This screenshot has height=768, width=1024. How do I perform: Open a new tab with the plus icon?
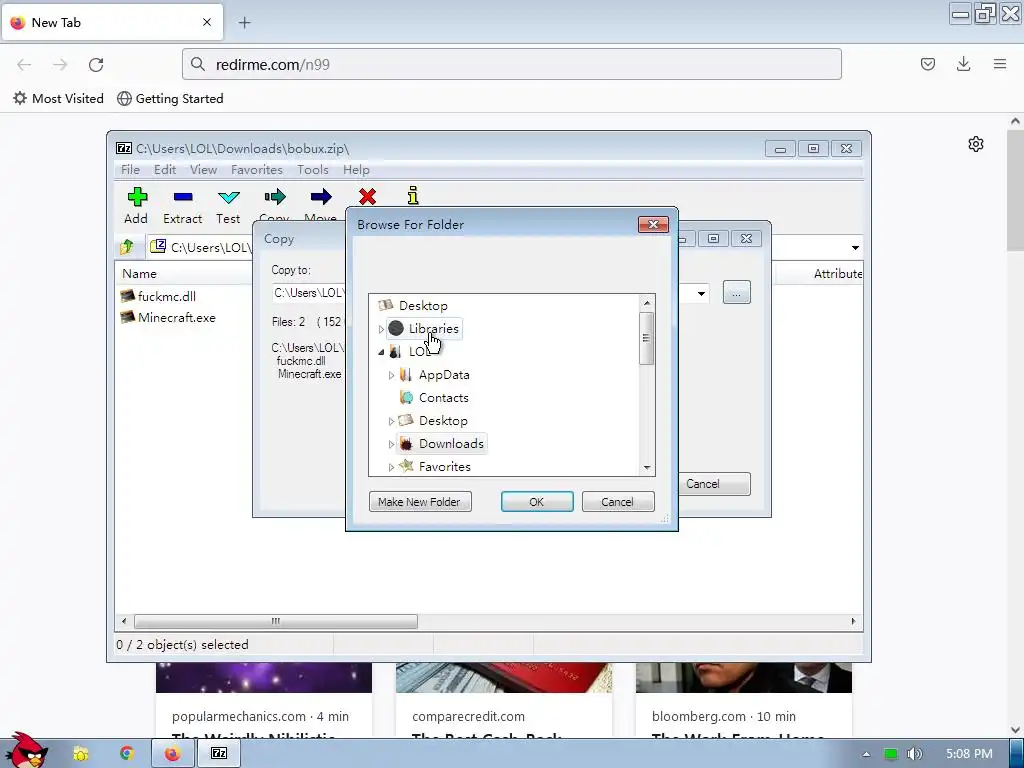tap(244, 23)
